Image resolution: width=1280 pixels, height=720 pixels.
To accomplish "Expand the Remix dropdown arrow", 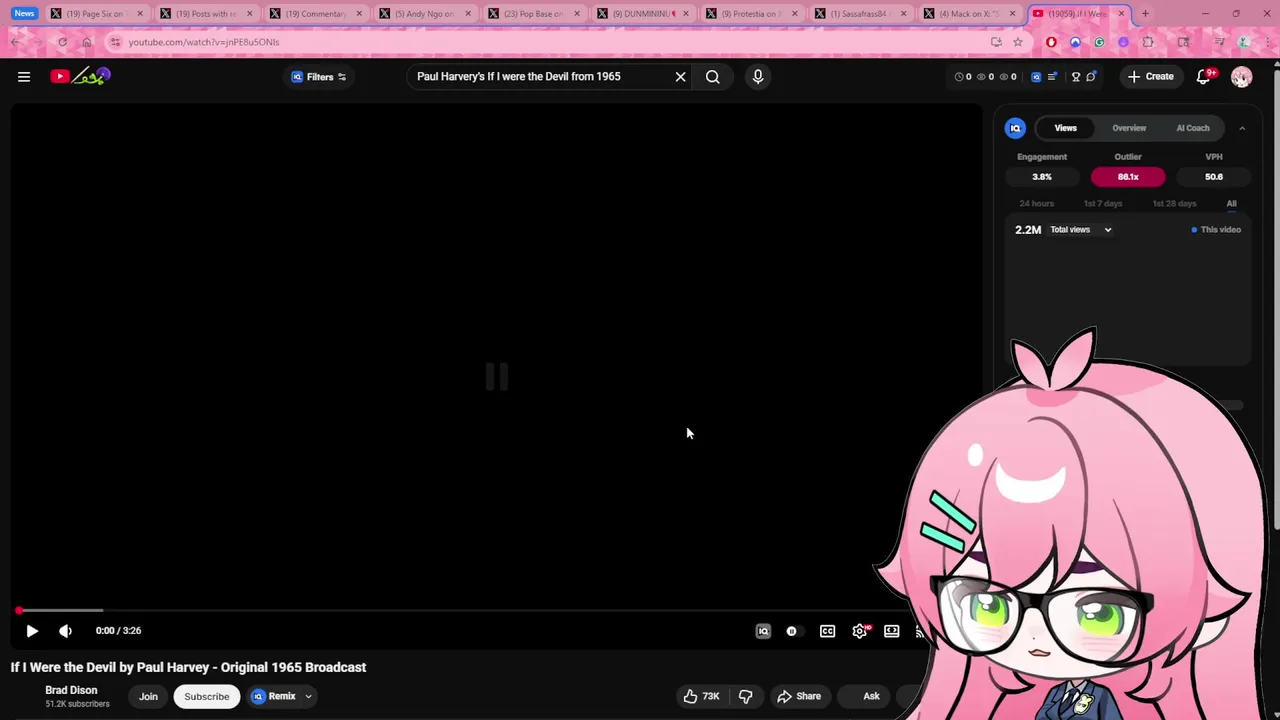I will [x=309, y=697].
